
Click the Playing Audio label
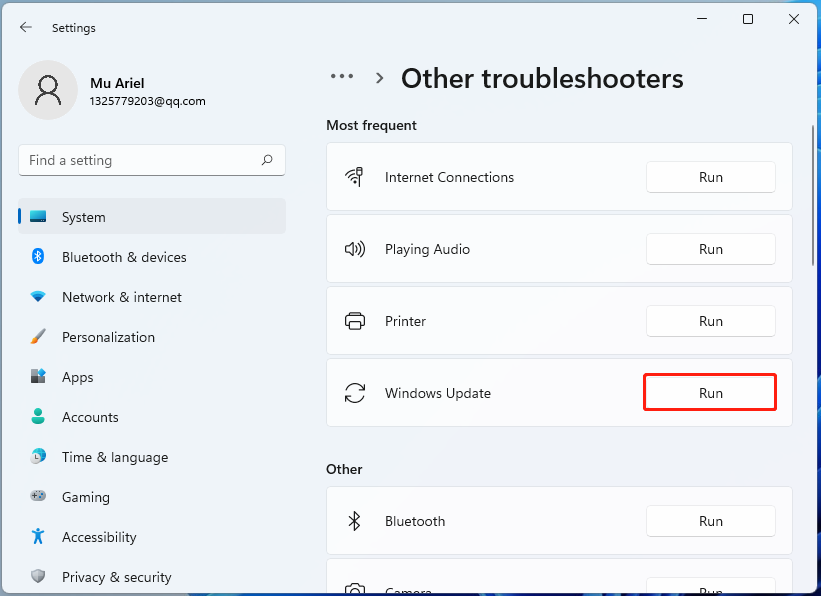pyautogui.click(x=427, y=249)
